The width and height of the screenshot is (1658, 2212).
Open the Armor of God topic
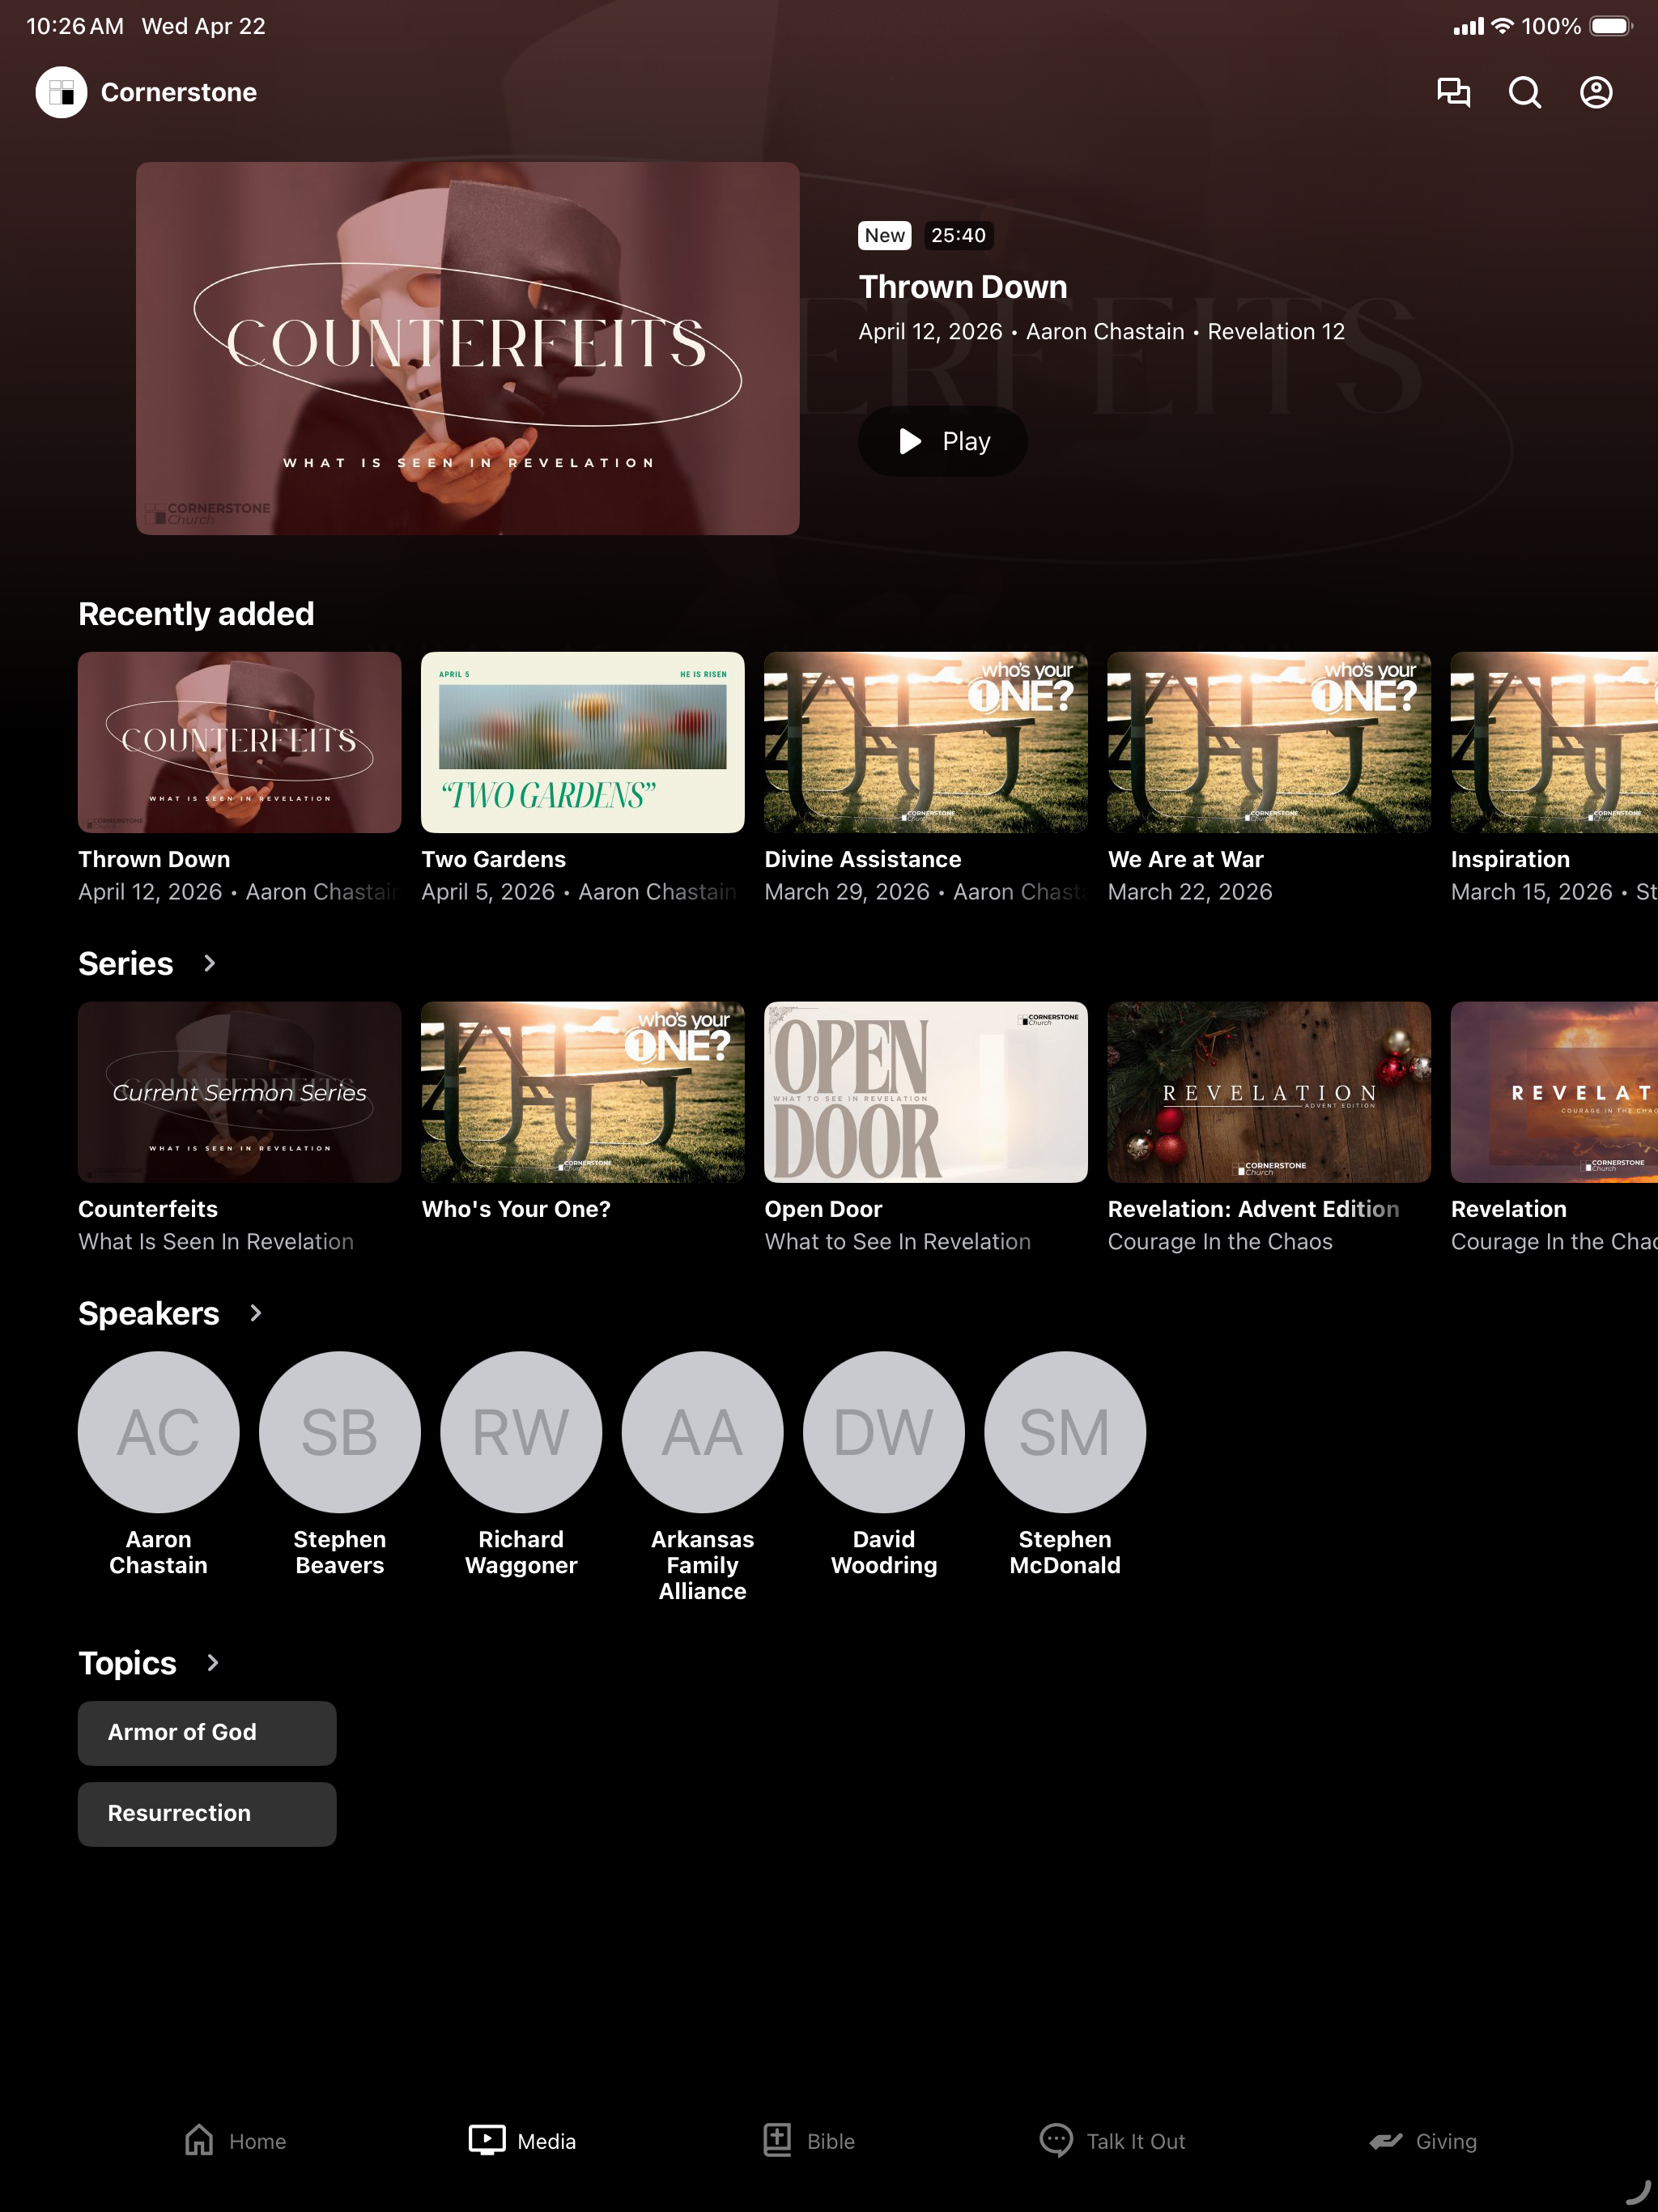pyautogui.click(x=207, y=1733)
